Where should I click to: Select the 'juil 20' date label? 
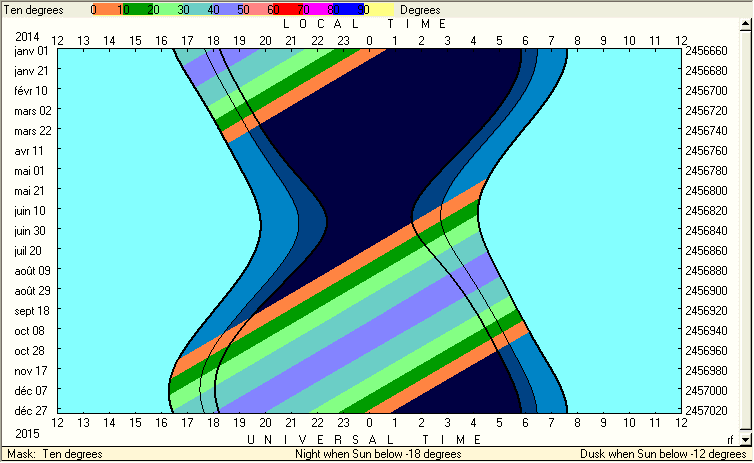coord(28,250)
